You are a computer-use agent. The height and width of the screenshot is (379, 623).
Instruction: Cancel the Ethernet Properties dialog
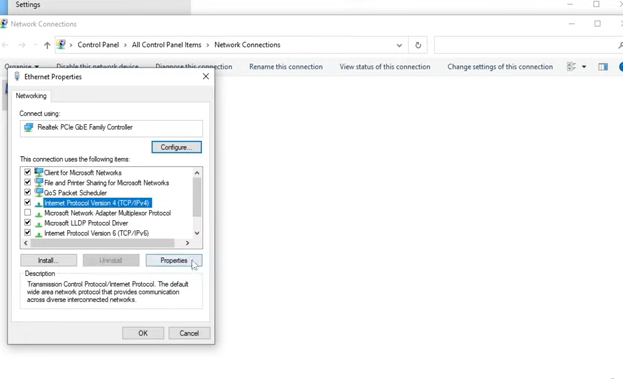pyautogui.click(x=189, y=333)
